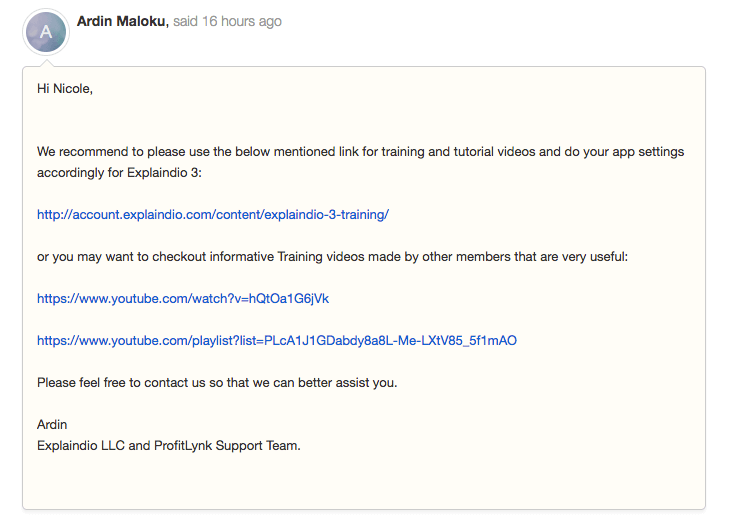
Task: Click the "said 16 hours ago" timestamp
Action: click(x=228, y=21)
